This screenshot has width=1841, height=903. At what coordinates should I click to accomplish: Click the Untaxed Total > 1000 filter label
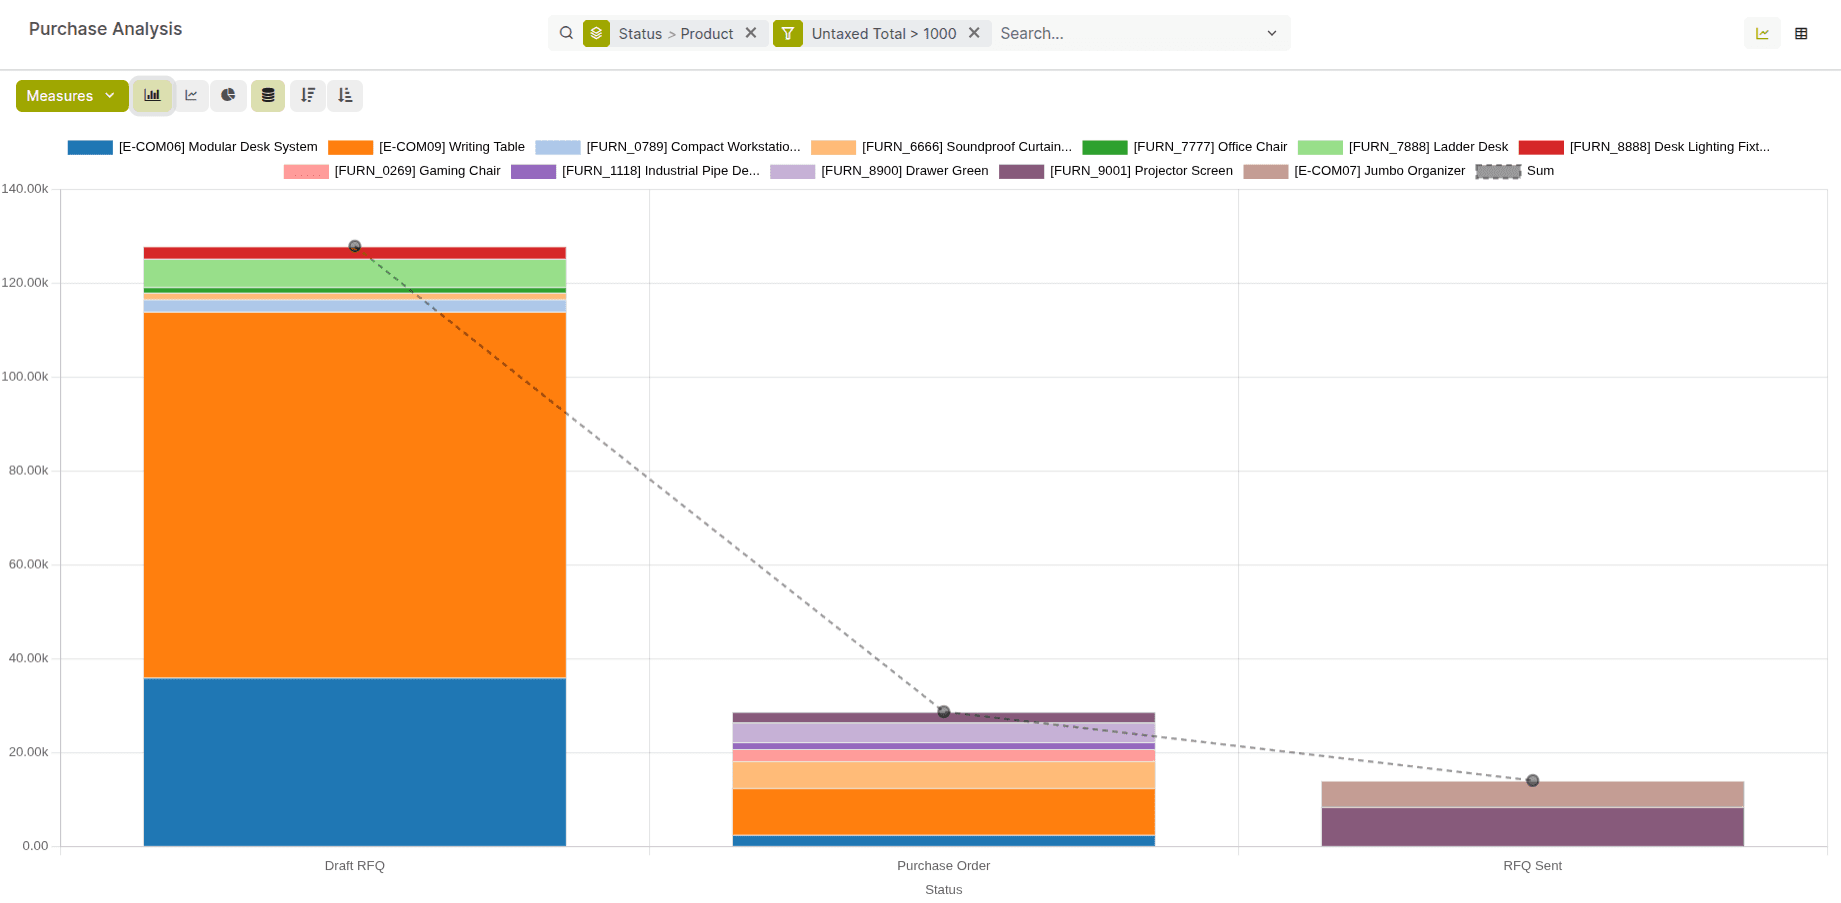pyautogui.click(x=884, y=33)
